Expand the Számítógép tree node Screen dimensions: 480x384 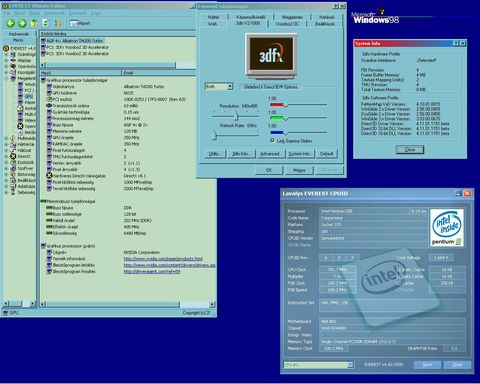pos(6,54)
